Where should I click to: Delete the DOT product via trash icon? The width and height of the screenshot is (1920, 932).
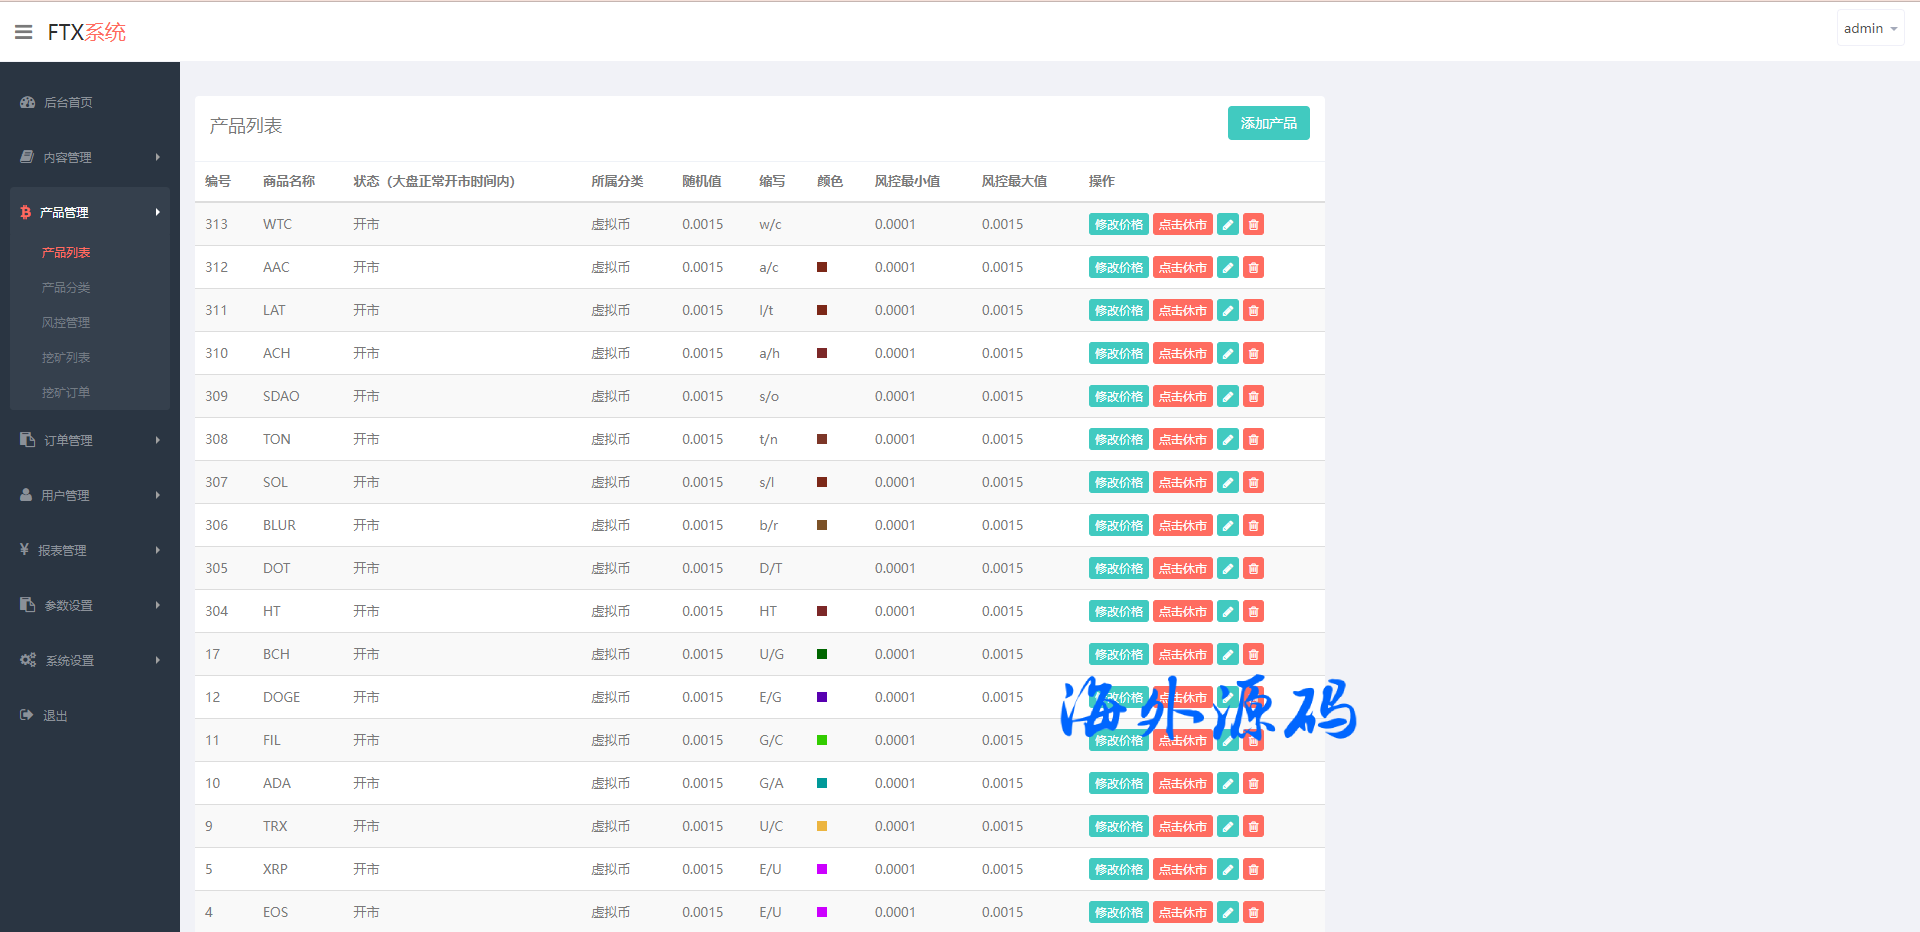(1253, 569)
